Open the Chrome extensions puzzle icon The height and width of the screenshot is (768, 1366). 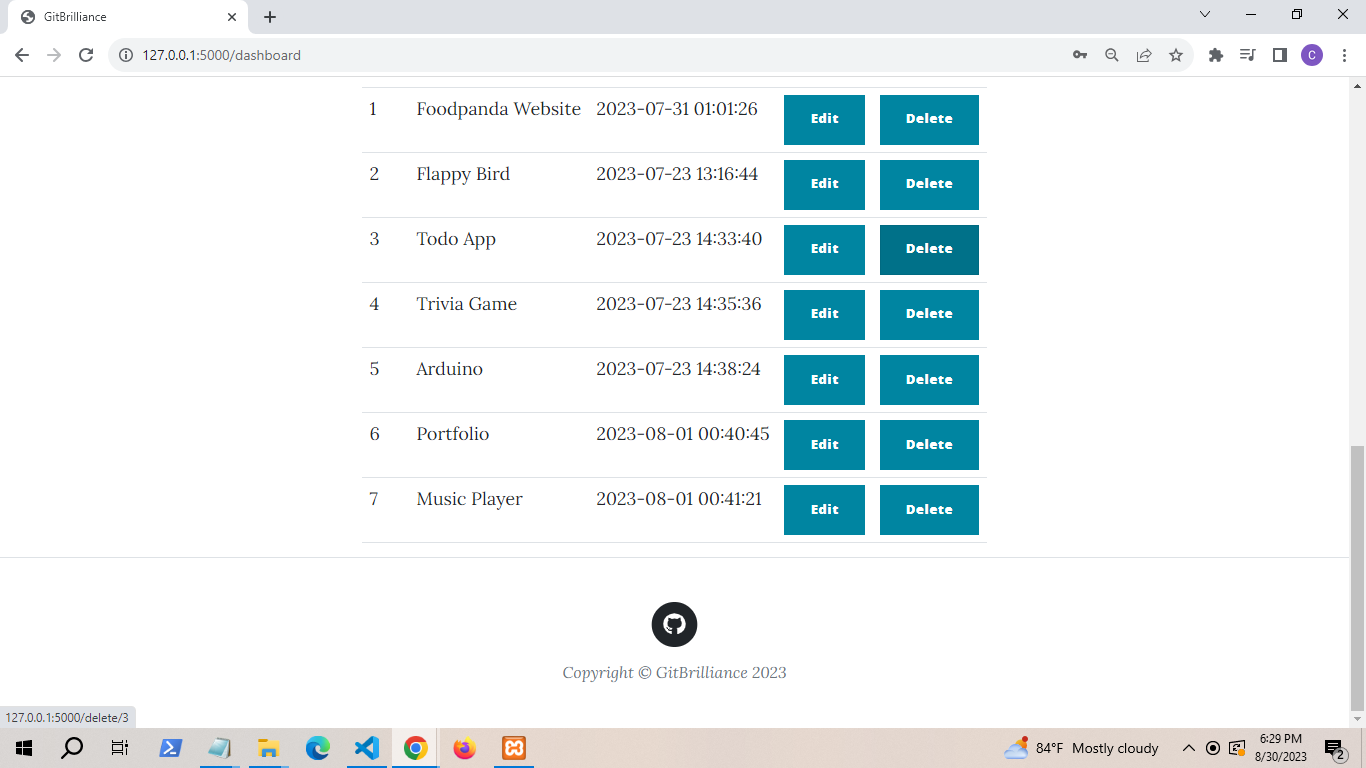point(1216,55)
